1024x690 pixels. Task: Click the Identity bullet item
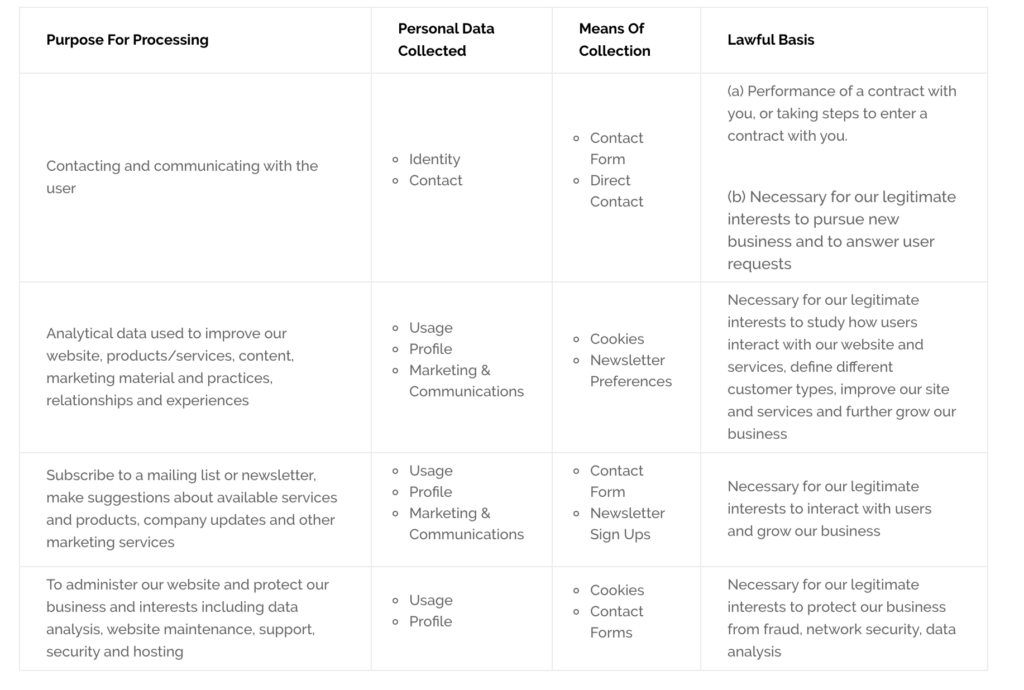(x=434, y=159)
